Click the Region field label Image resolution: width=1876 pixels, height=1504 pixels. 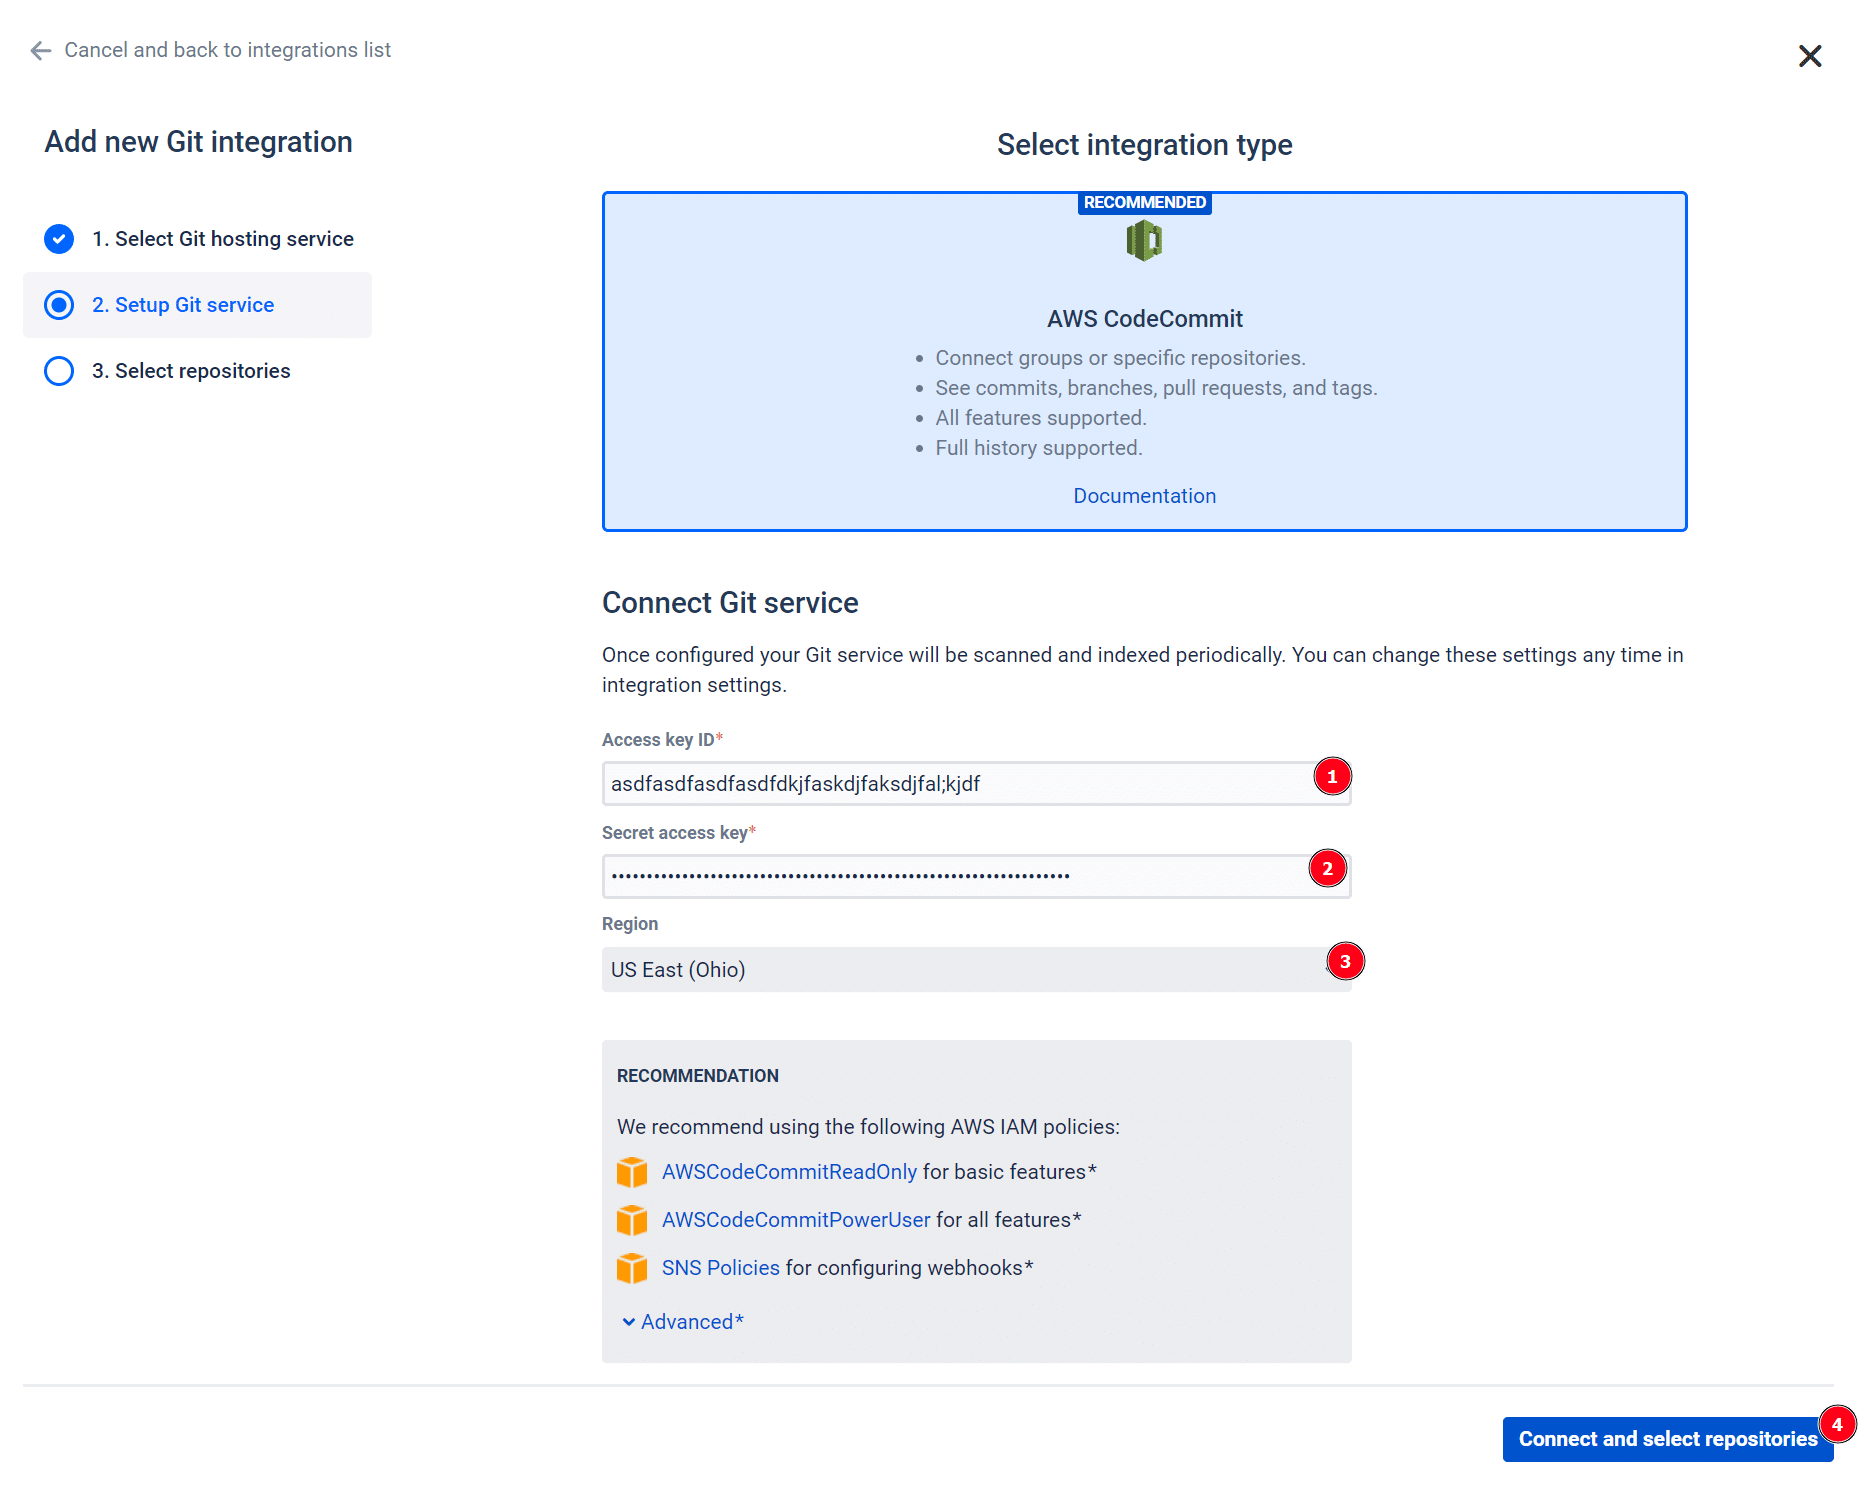630,924
